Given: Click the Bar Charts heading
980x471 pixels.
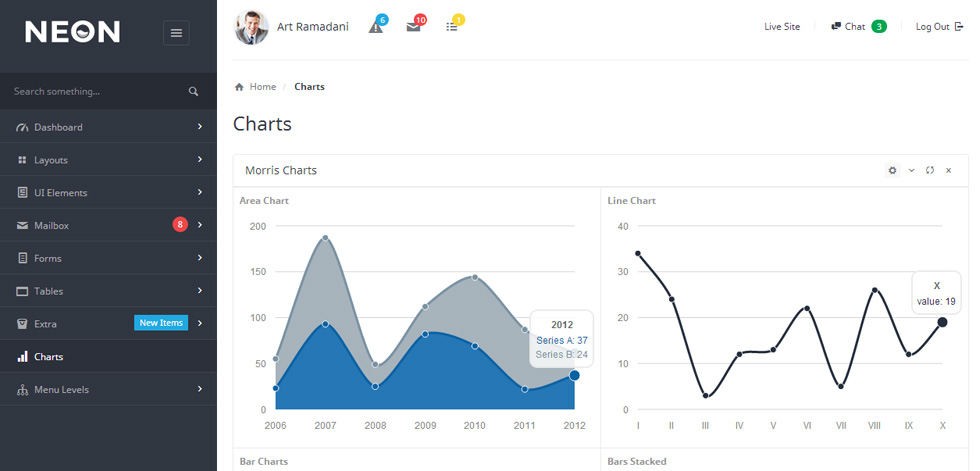Looking at the screenshot, I should 264,462.
